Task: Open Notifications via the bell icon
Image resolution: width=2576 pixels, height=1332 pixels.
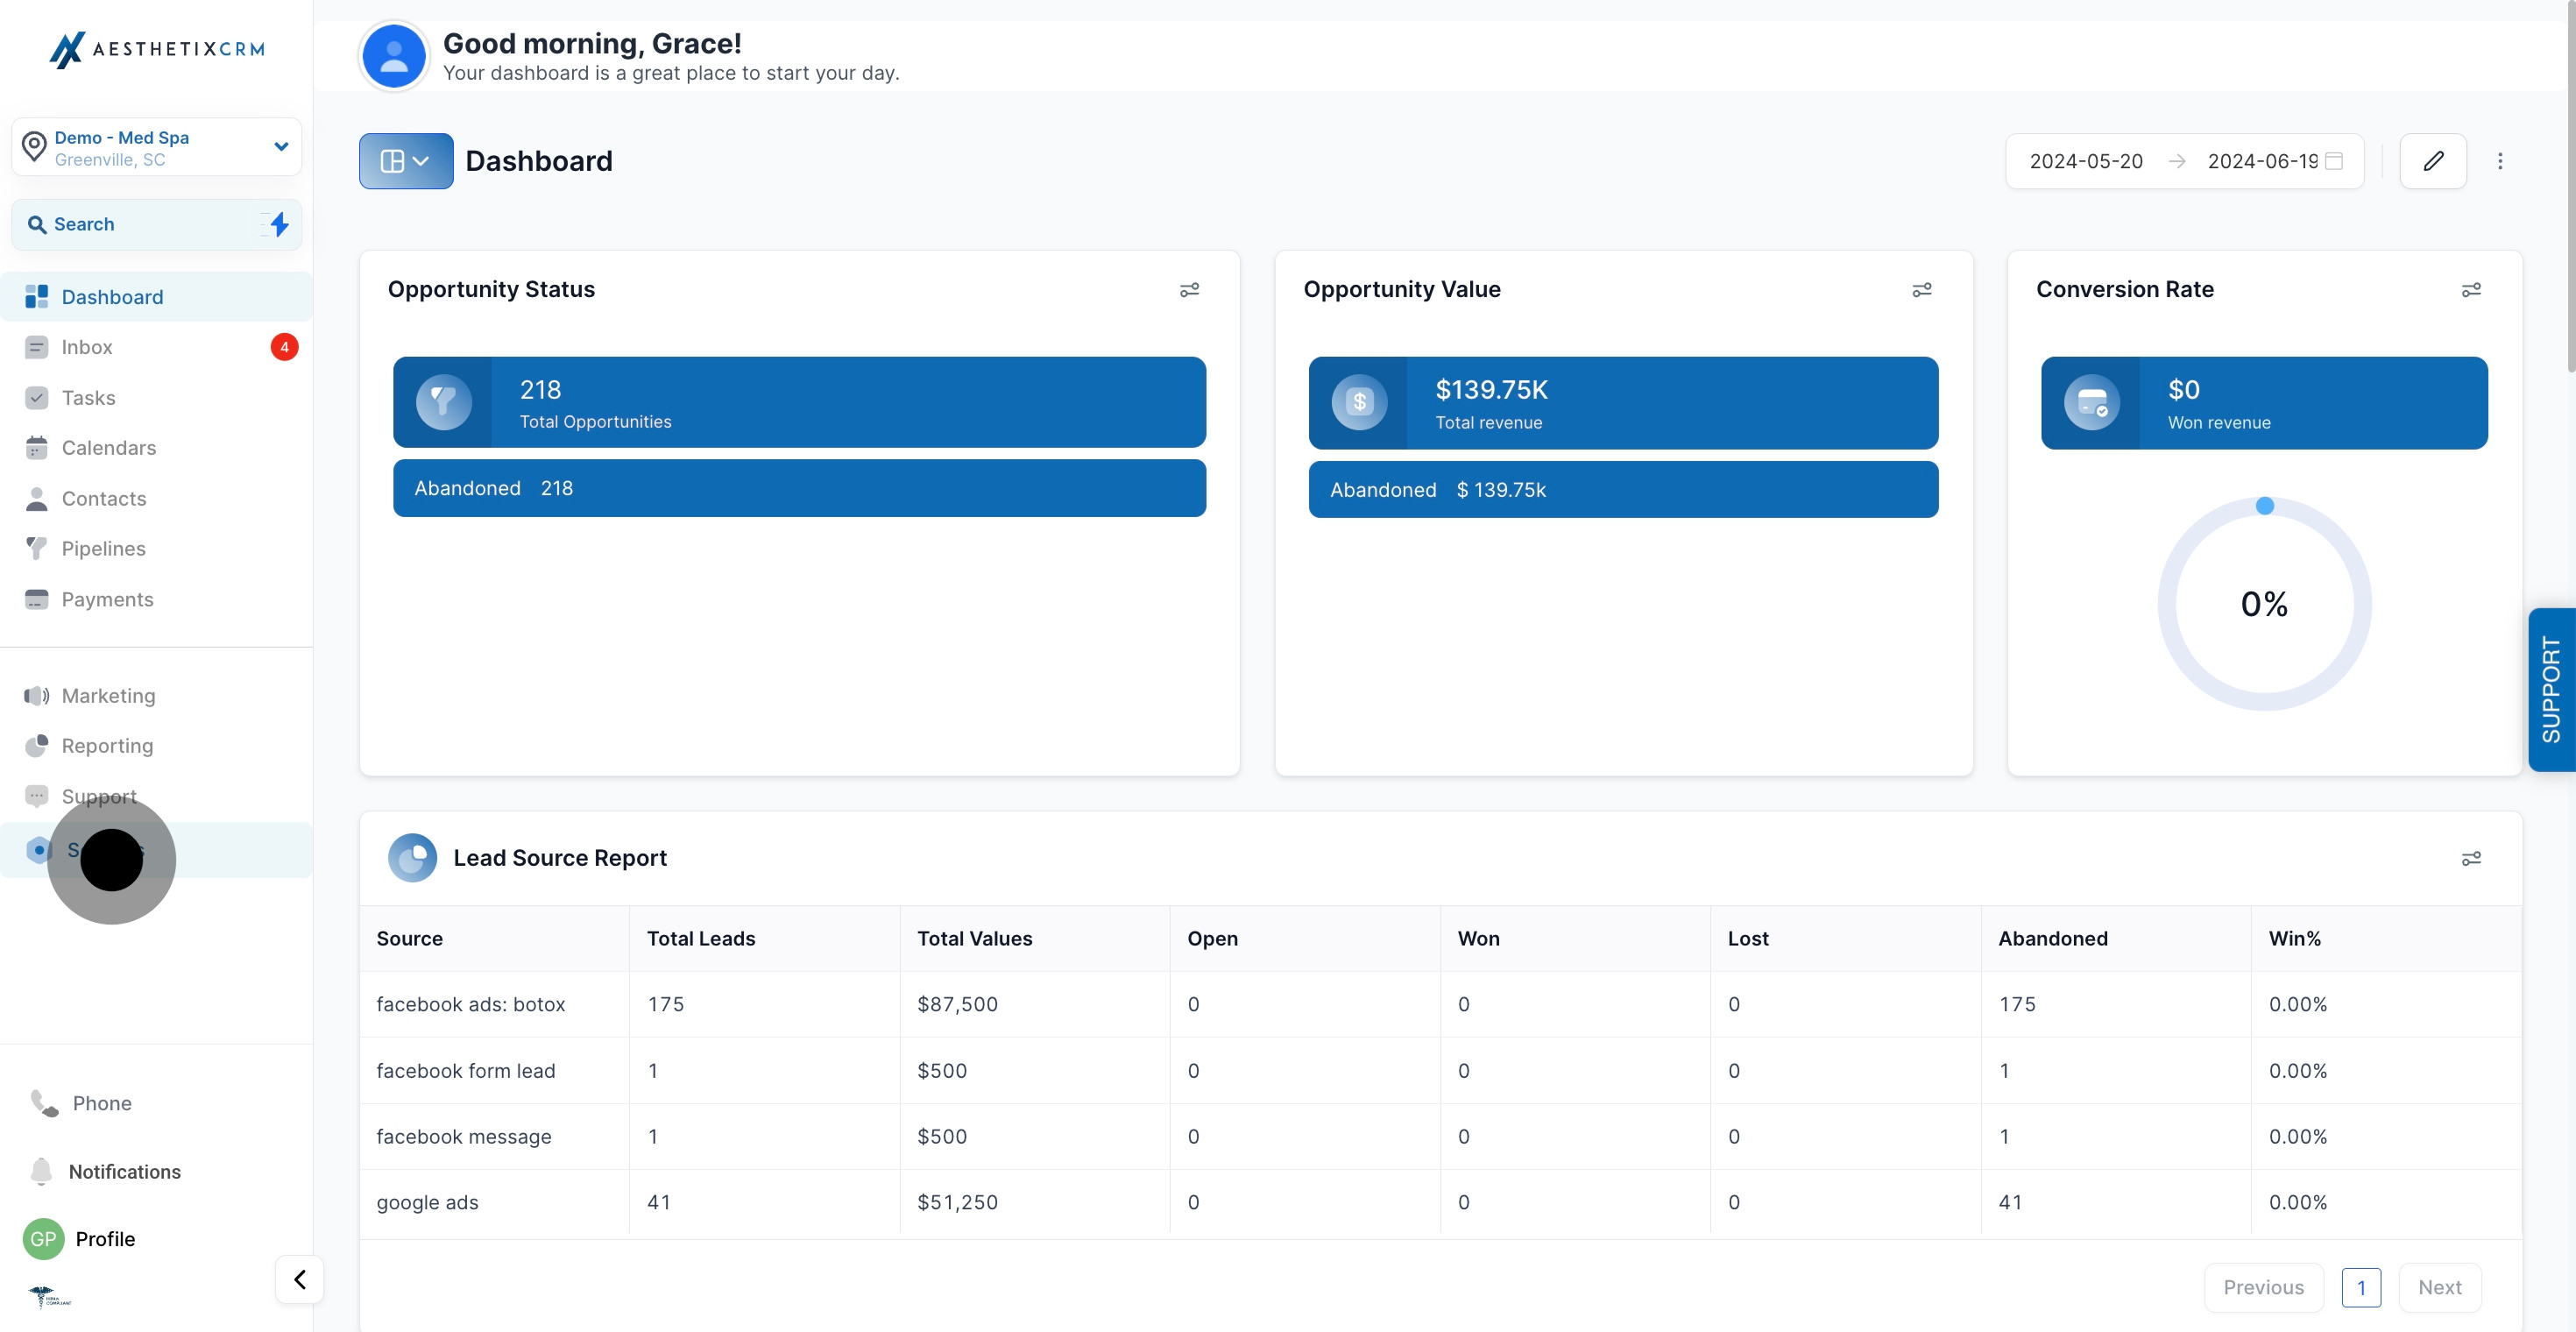Action: click(x=41, y=1171)
